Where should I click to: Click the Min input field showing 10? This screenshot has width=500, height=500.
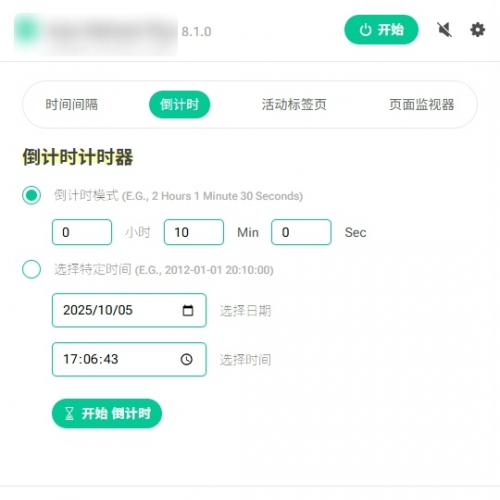194,232
